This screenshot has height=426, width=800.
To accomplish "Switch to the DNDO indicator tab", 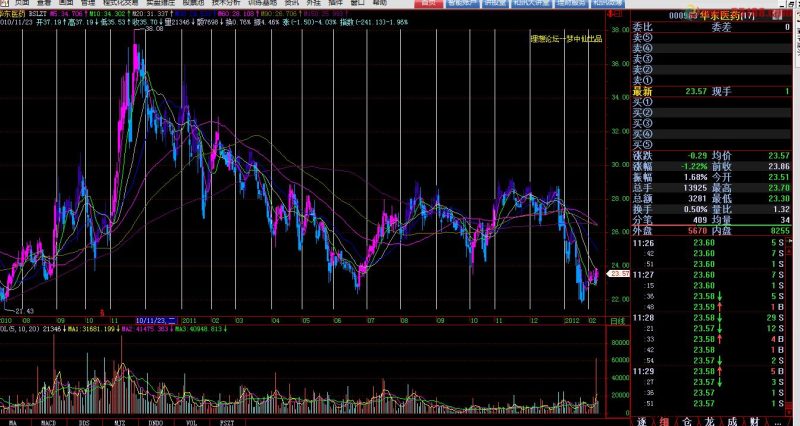I will point(156,422).
